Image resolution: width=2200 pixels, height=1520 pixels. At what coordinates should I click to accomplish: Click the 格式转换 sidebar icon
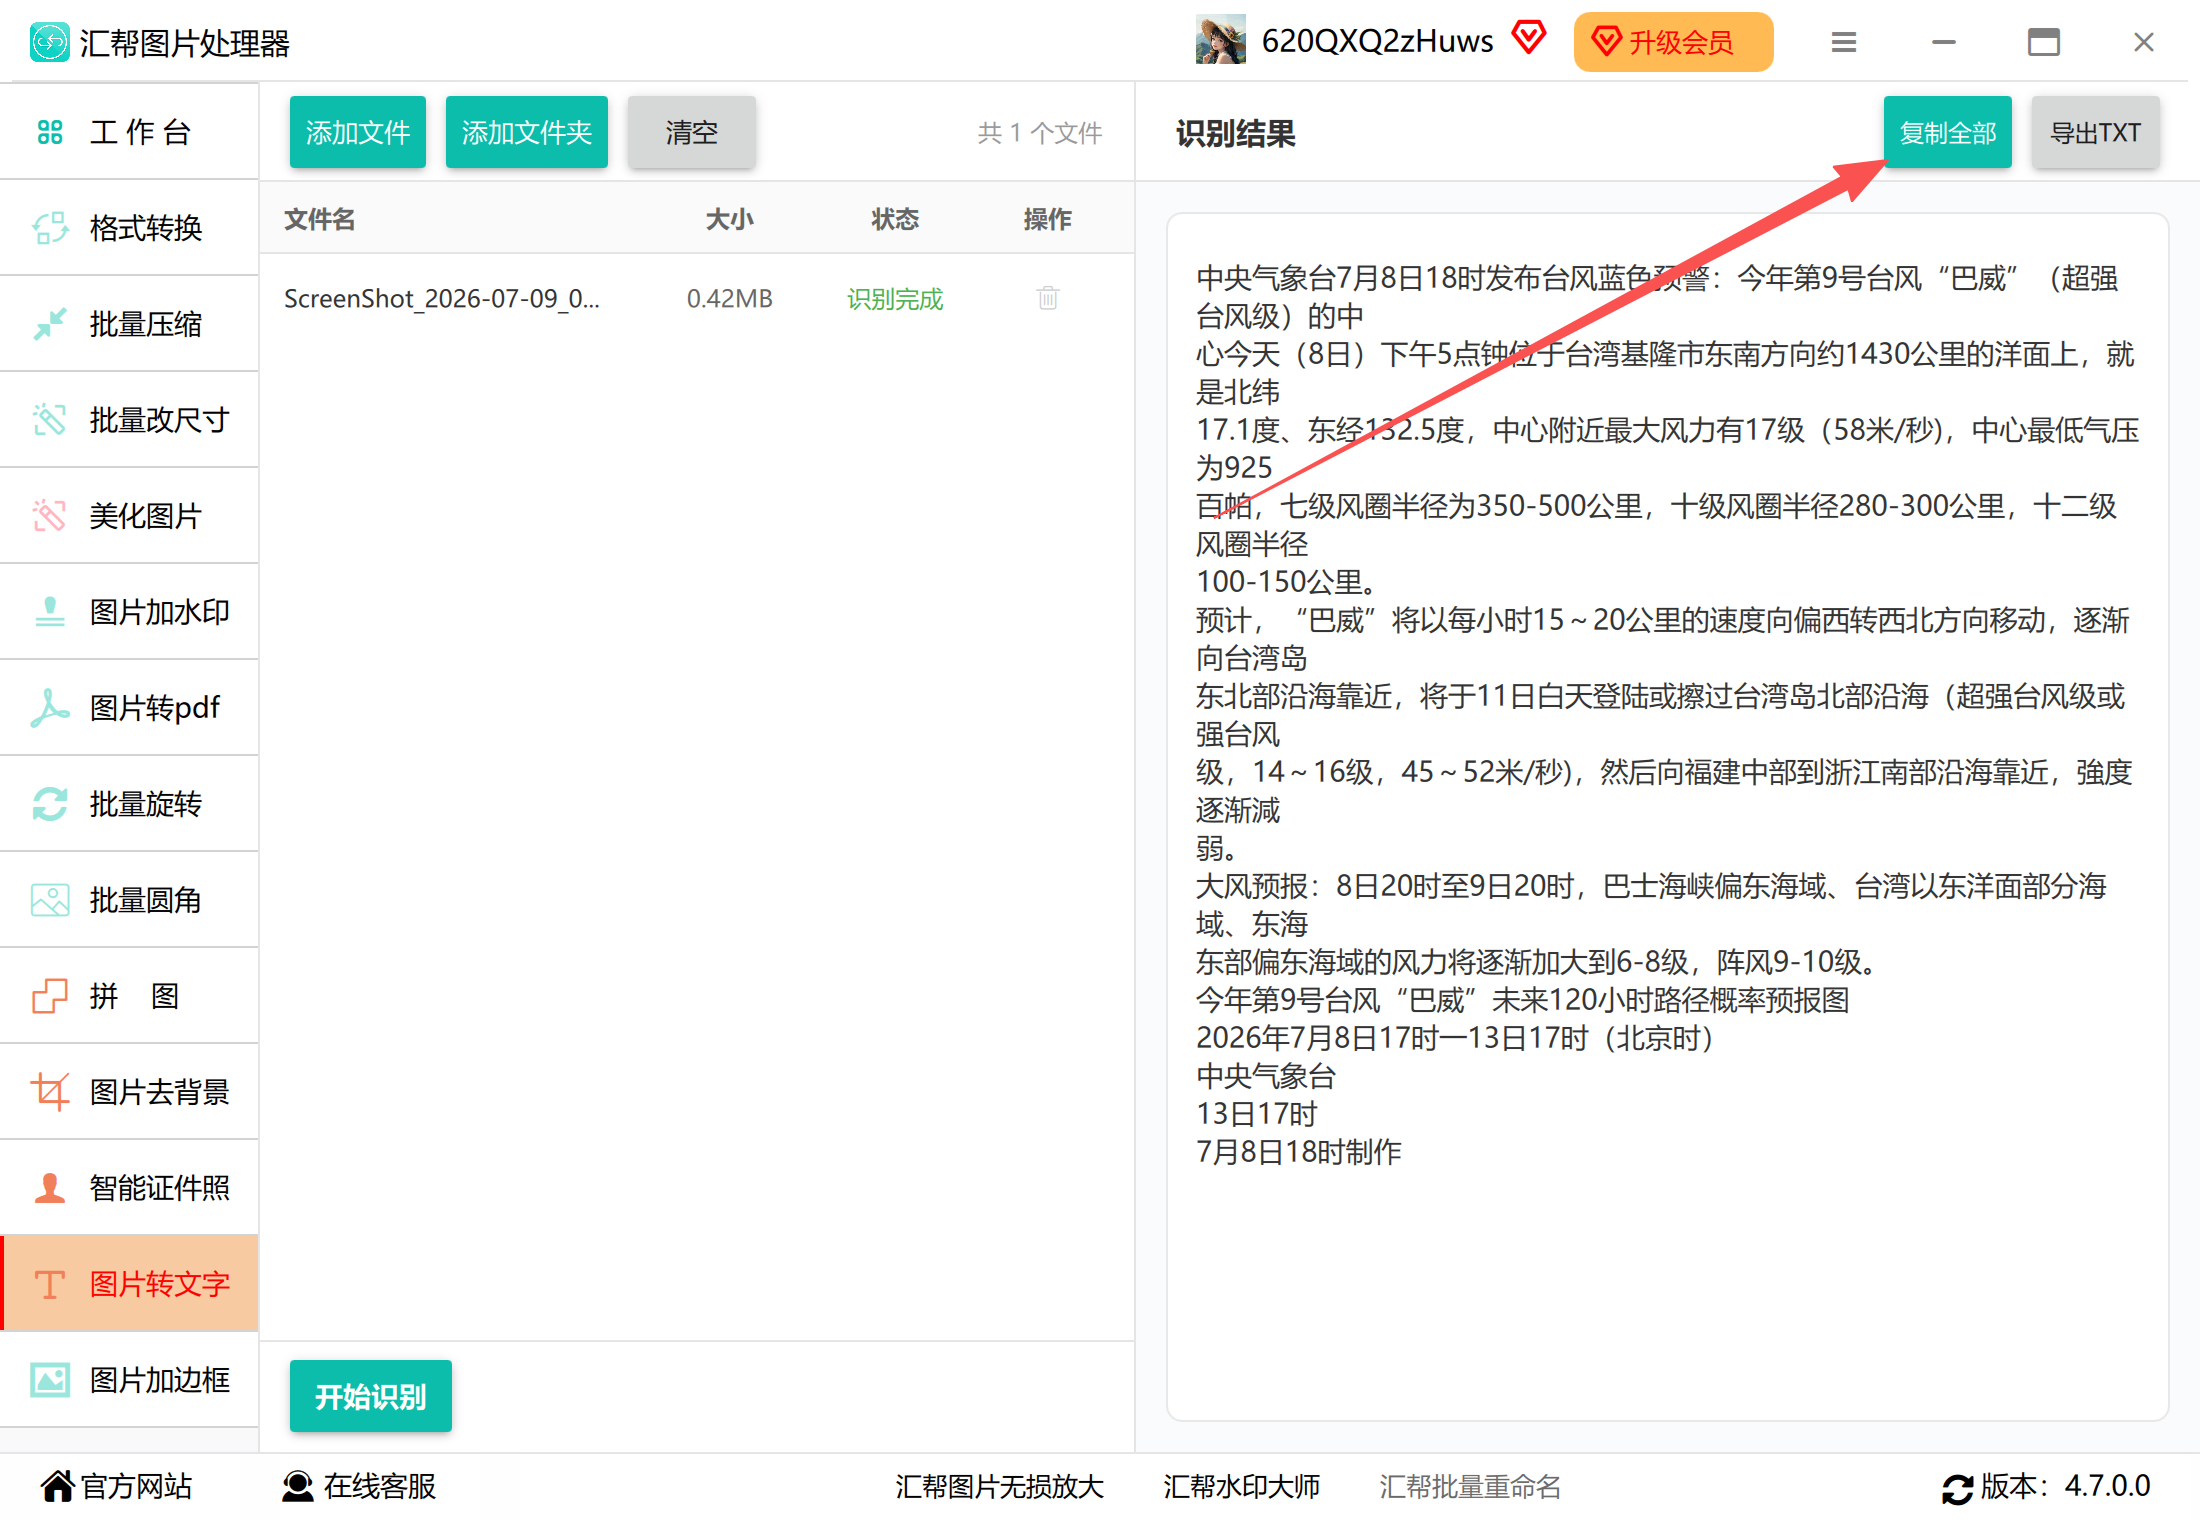point(50,228)
